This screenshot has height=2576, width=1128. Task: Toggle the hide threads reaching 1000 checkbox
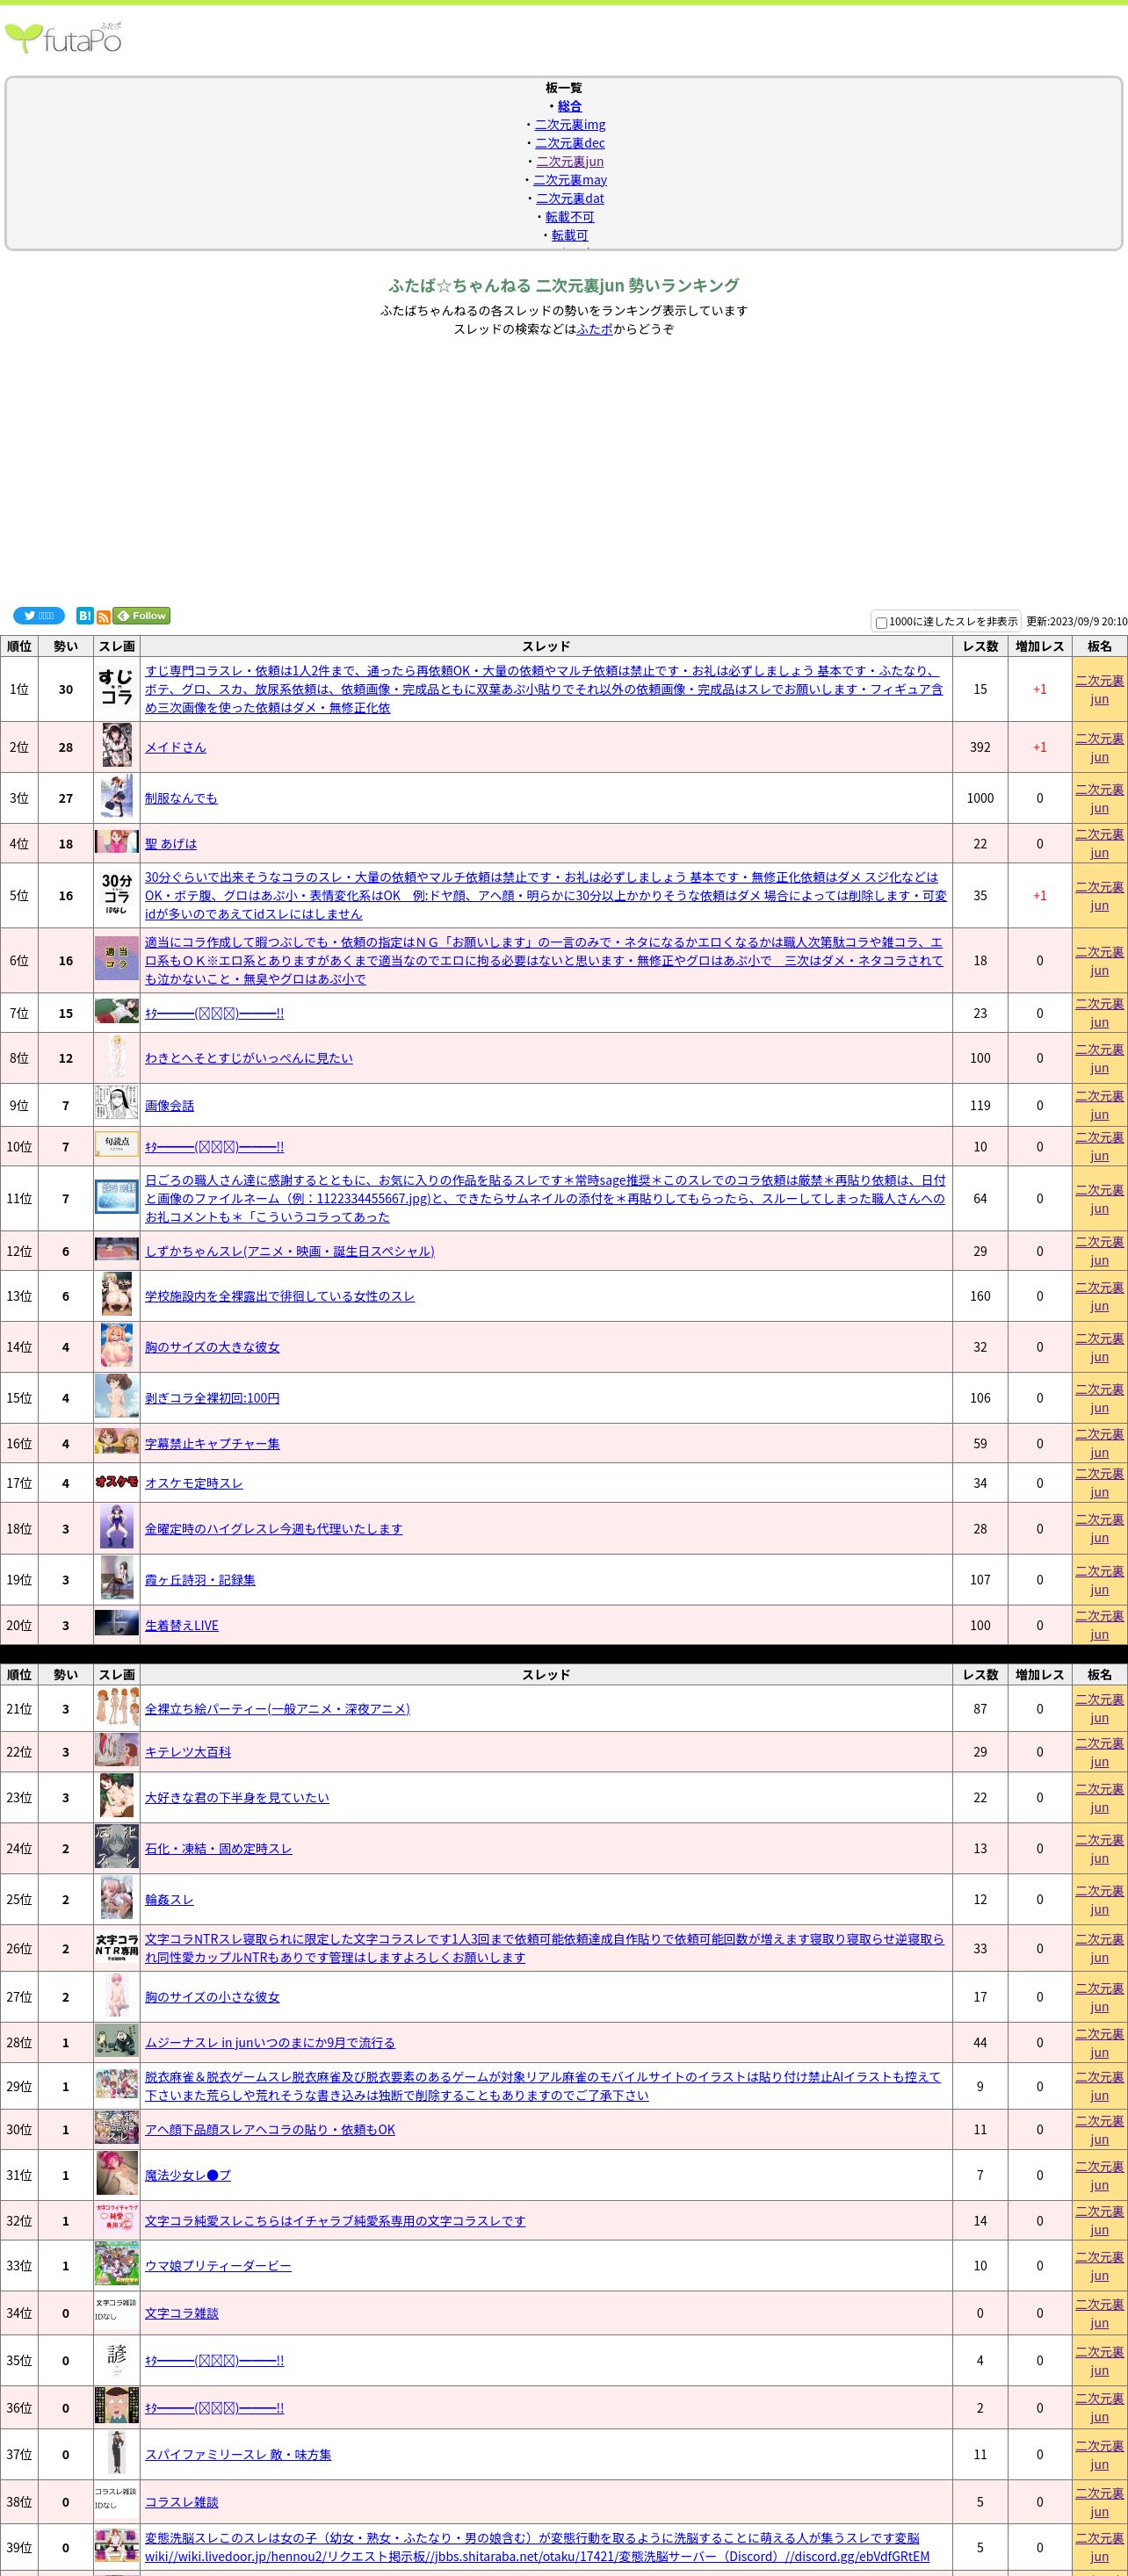881,623
